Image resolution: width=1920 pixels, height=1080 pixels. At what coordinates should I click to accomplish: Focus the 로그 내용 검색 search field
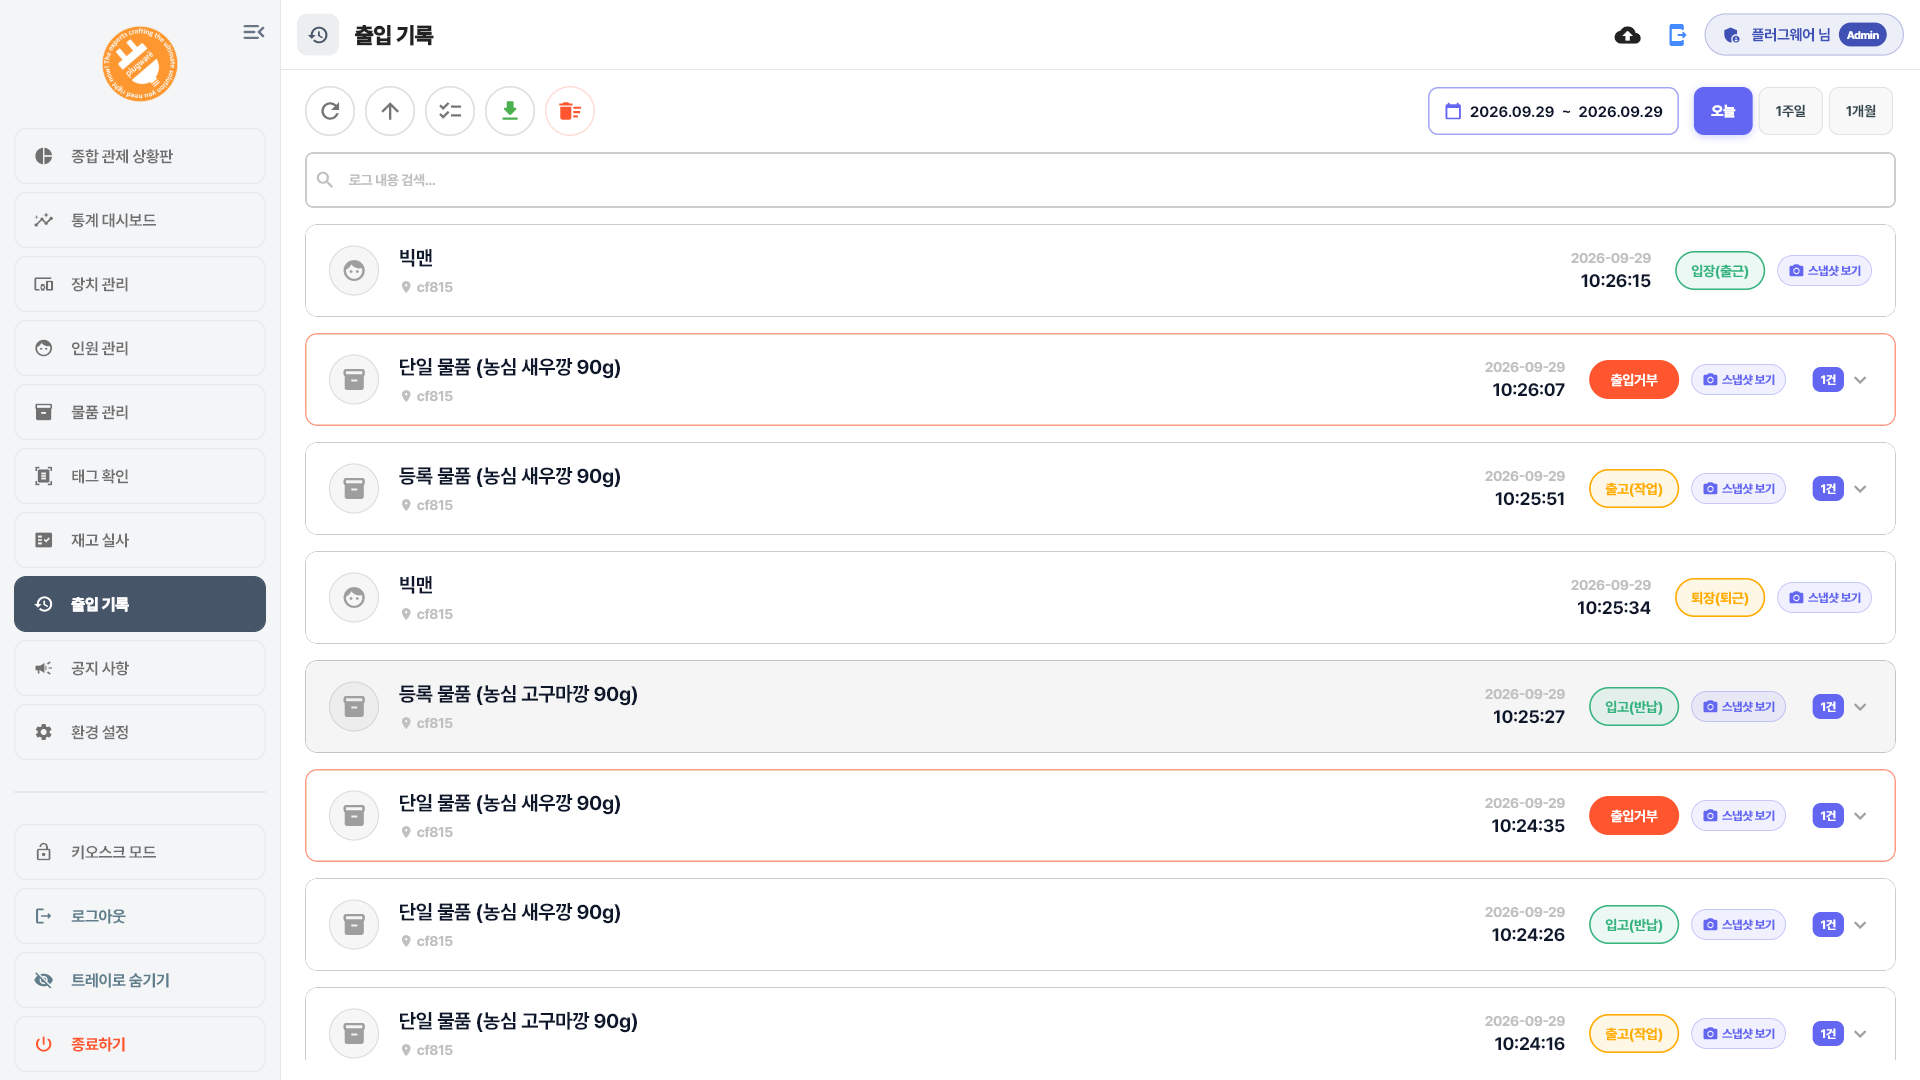point(1100,180)
